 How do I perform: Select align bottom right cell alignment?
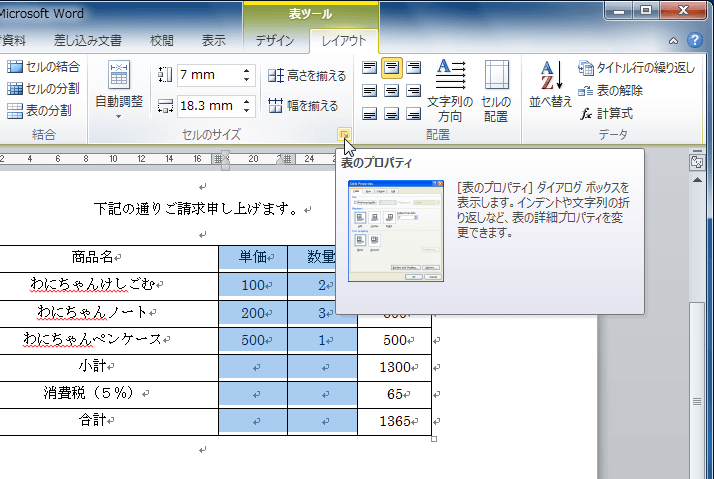pyautogui.click(x=413, y=113)
